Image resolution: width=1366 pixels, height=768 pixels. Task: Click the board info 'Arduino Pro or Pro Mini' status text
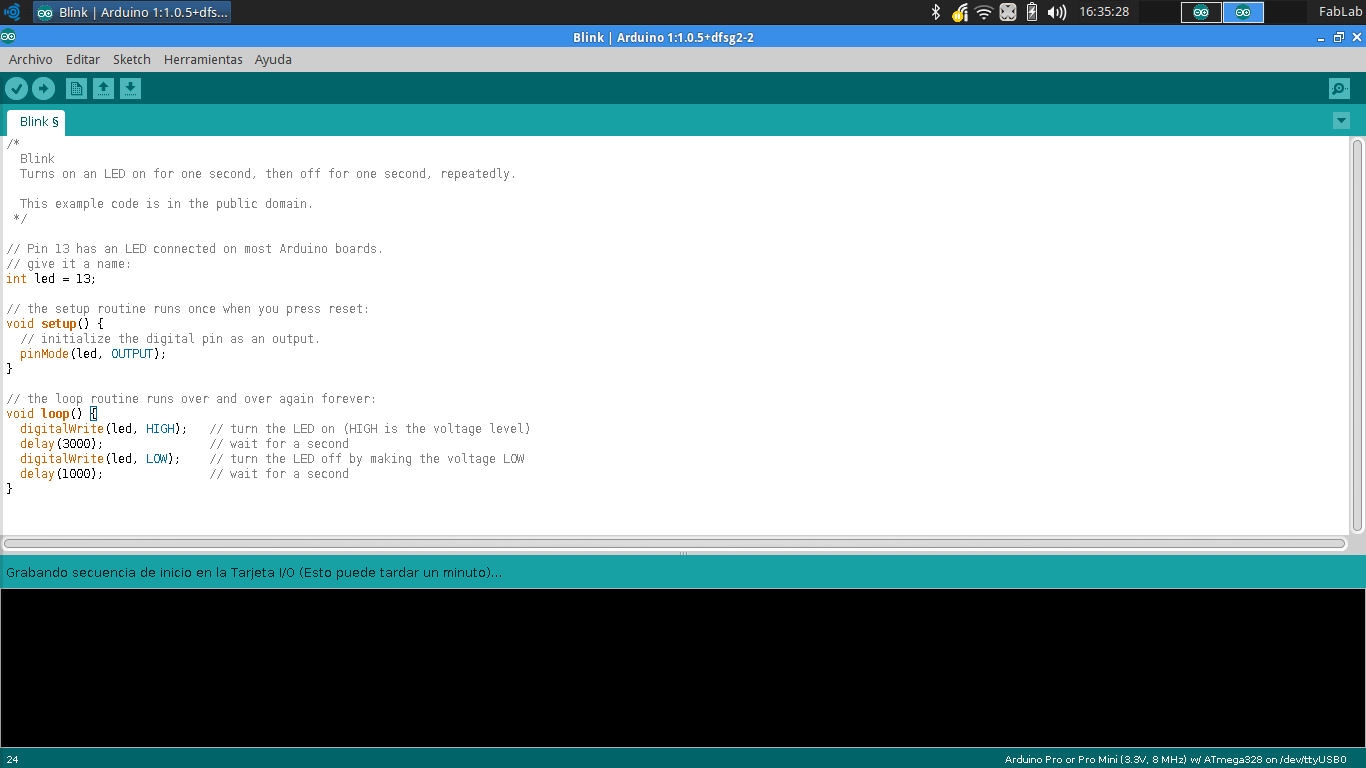pos(1175,760)
